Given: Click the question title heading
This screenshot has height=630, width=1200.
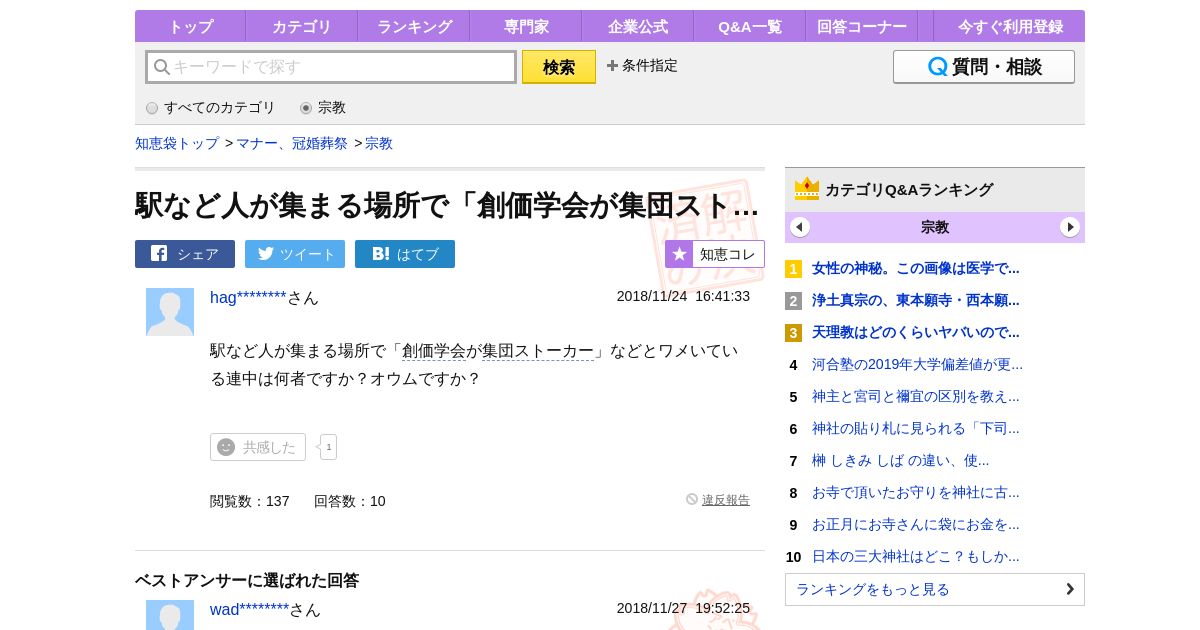Looking at the screenshot, I should pyautogui.click(x=447, y=205).
